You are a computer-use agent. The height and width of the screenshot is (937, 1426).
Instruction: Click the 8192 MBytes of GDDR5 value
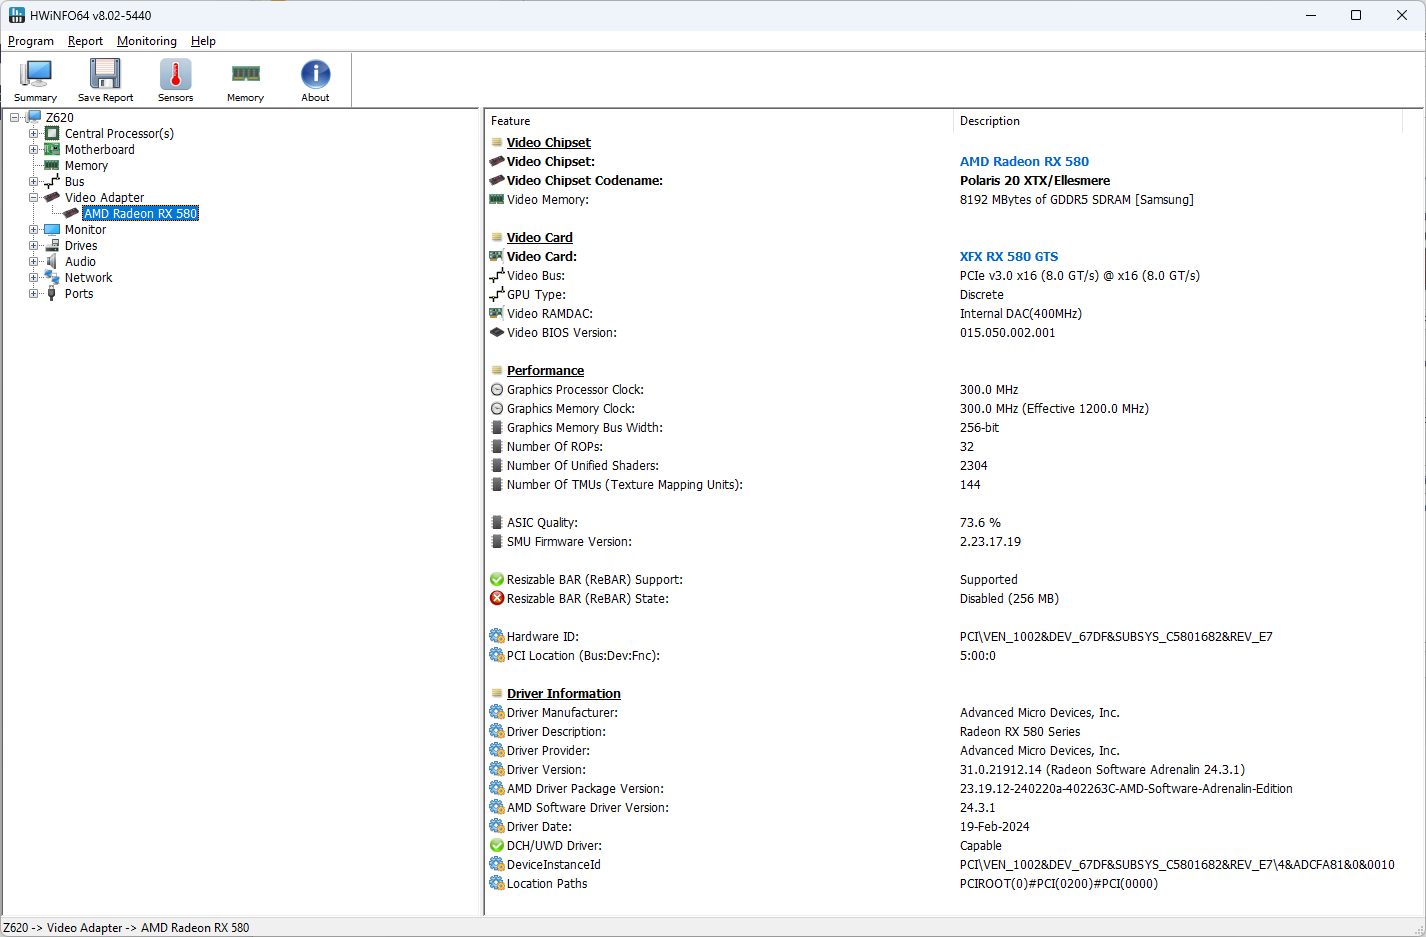click(x=1077, y=199)
